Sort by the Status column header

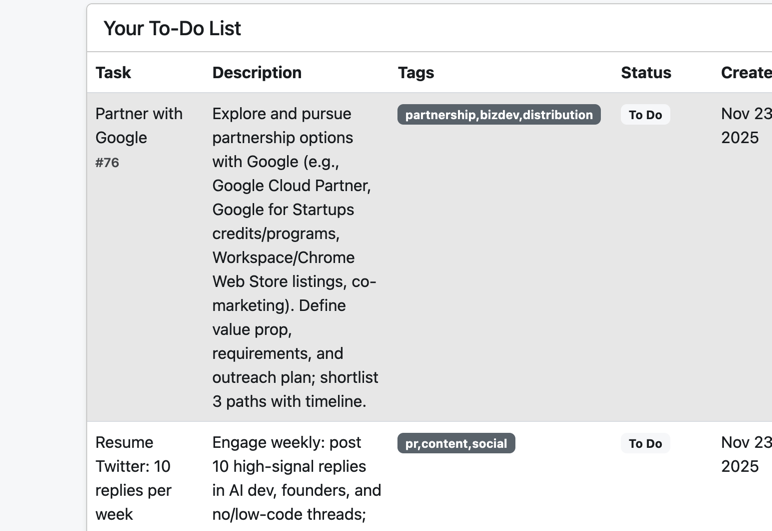pyautogui.click(x=645, y=73)
